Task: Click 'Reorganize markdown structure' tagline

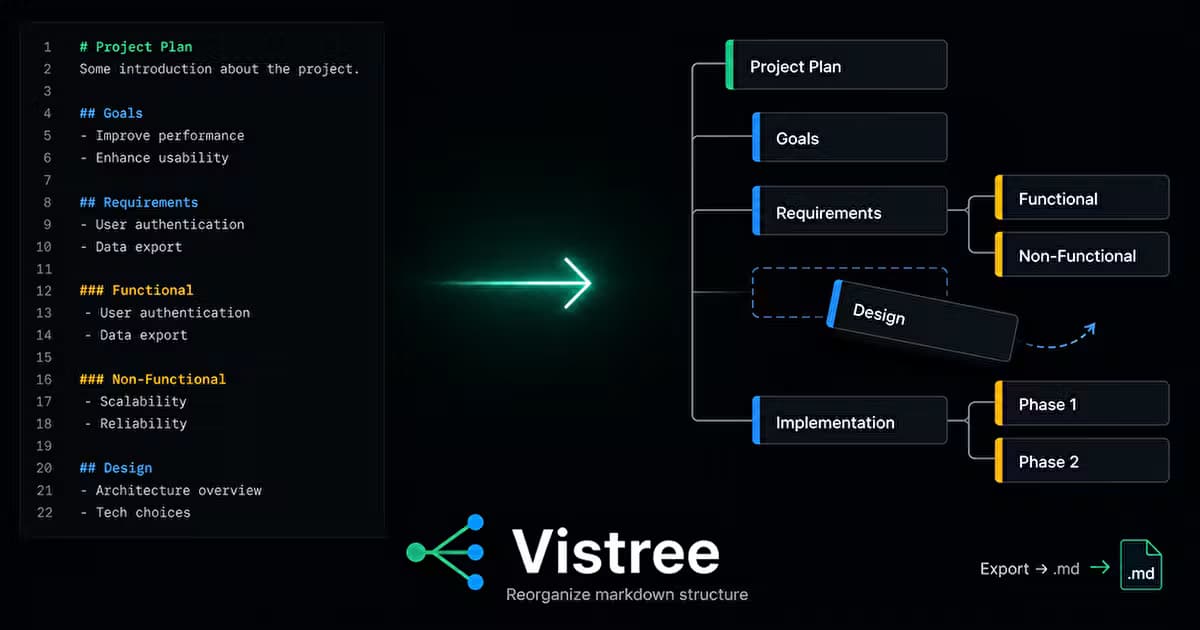Action: (627, 595)
